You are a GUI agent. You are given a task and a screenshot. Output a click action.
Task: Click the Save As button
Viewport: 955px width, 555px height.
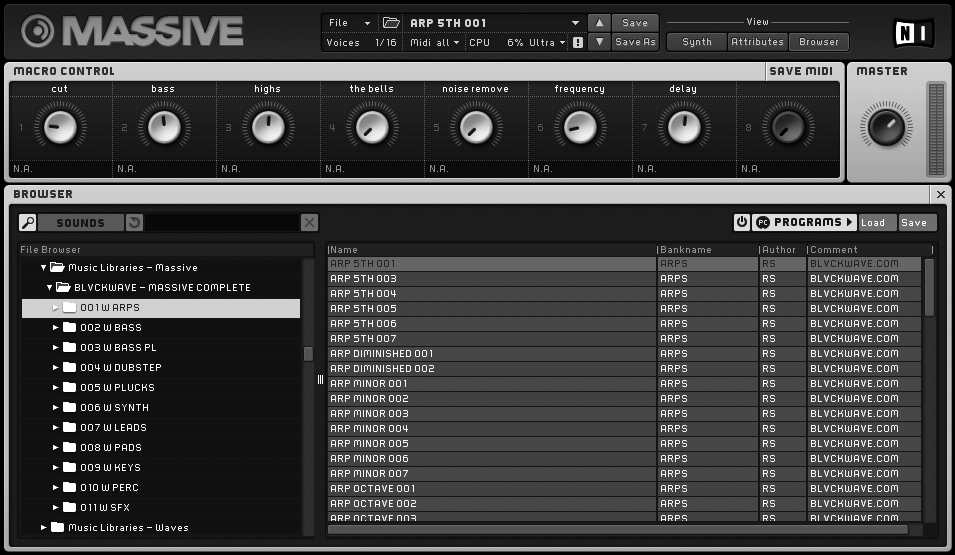pos(635,42)
